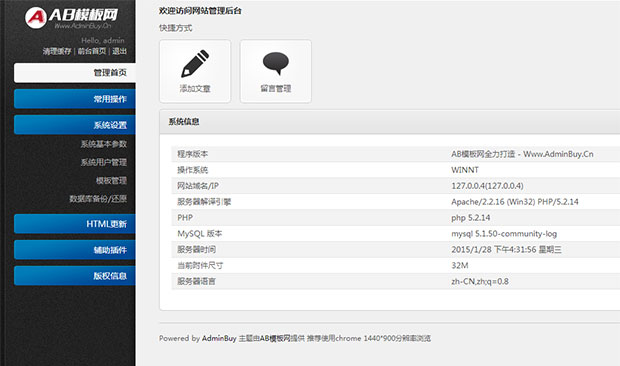Image resolution: width=620 pixels, height=366 pixels.
Task: Select the 服务器时间 row label
Action: (x=196, y=249)
